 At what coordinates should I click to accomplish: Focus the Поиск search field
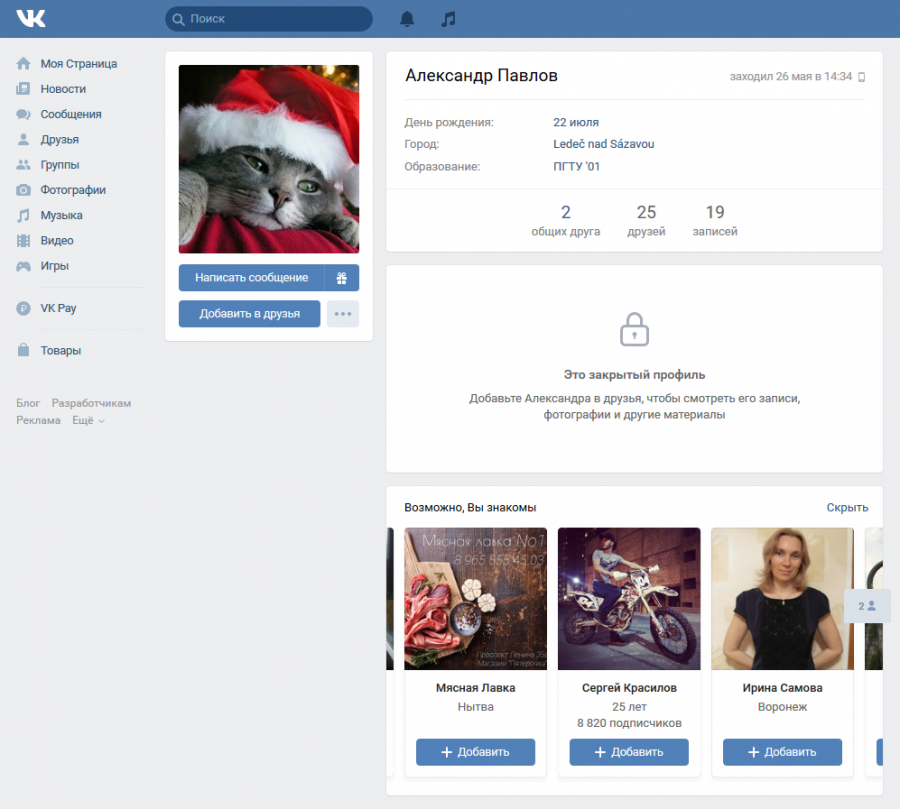269,19
